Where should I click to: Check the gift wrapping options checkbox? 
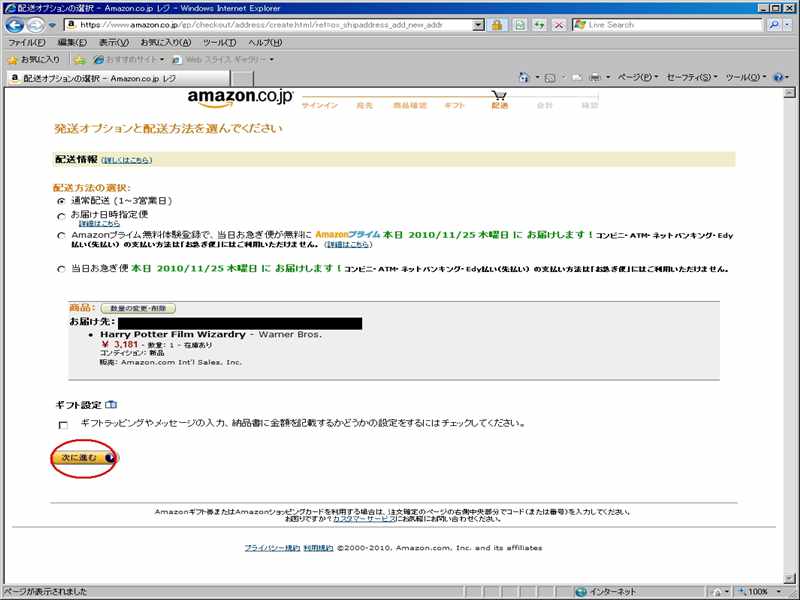[63, 425]
